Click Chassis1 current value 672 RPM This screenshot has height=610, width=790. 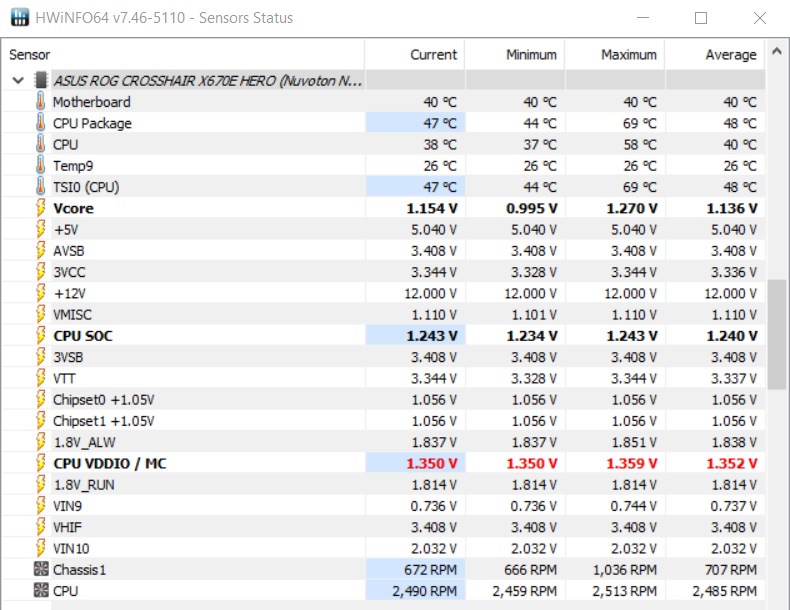pos(430,569)
